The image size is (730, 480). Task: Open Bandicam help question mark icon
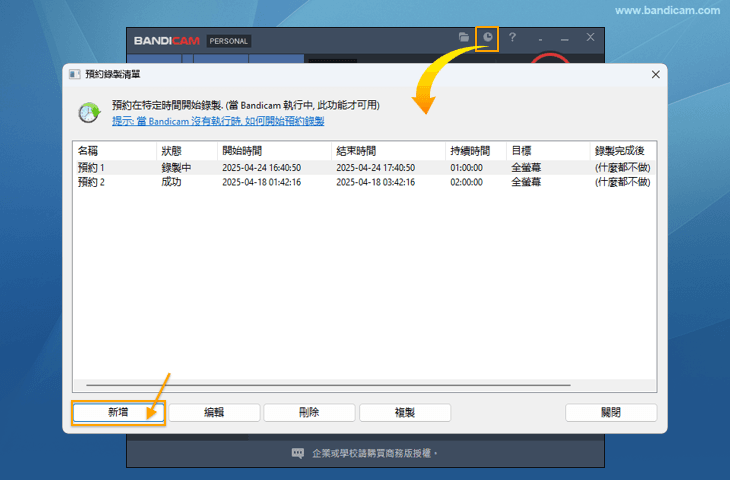click(x=512, y=37)
